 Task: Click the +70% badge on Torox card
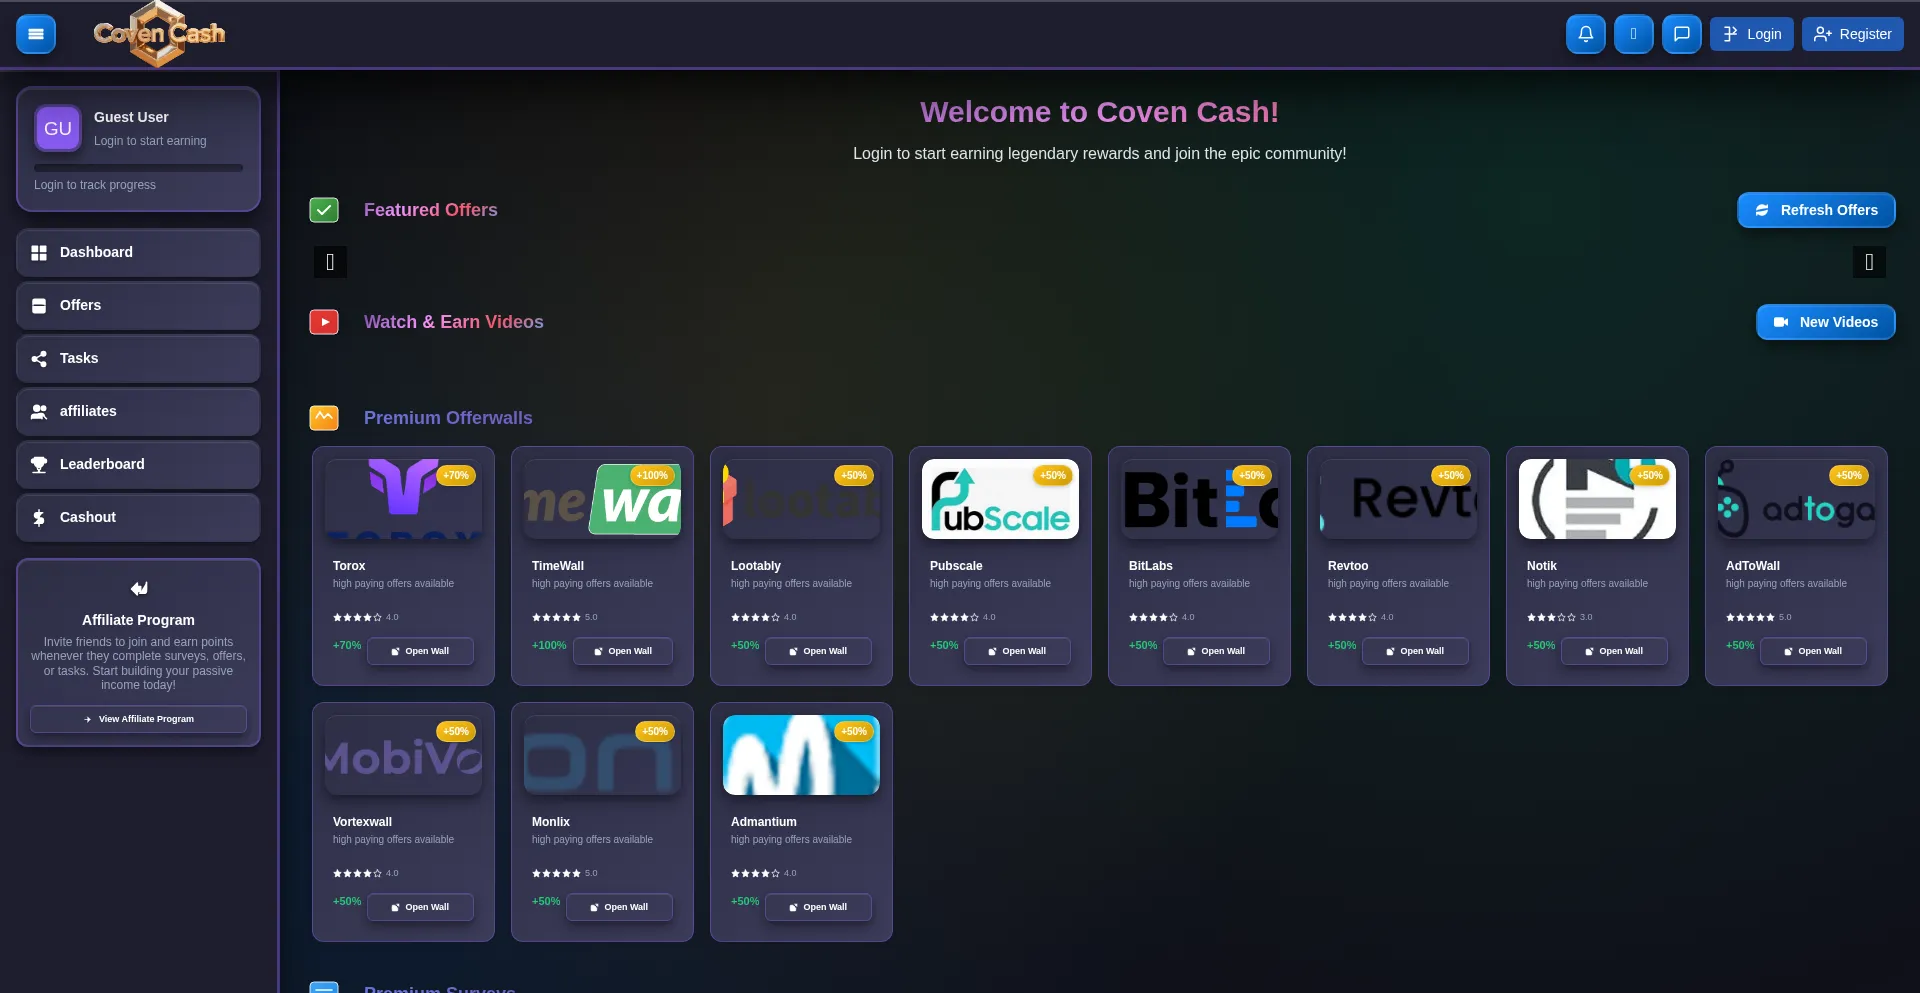point(455,475)
